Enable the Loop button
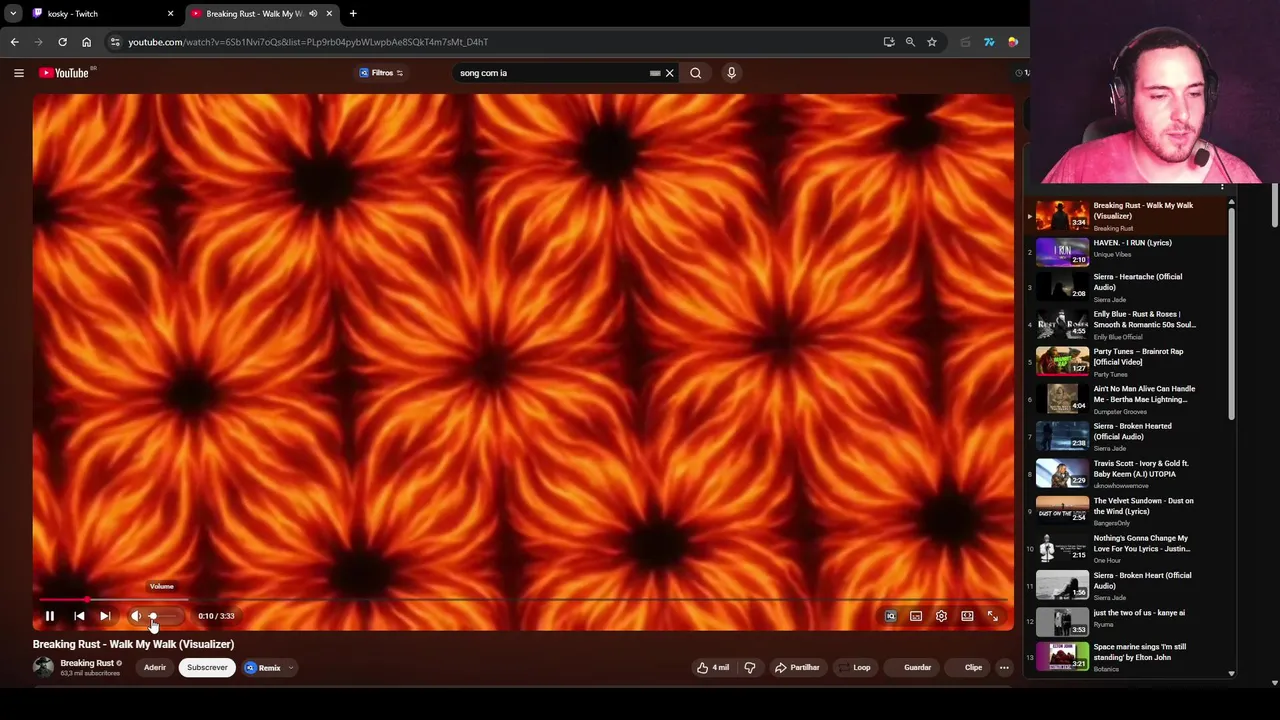The height and width of the screenshot is (720, 1280). point(854,667)
